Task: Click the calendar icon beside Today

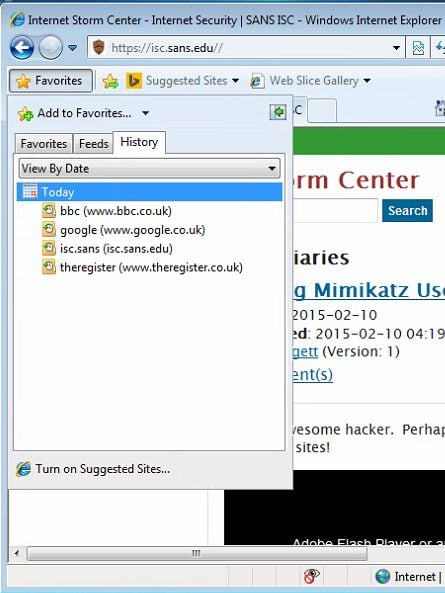Action: (30, 191)
